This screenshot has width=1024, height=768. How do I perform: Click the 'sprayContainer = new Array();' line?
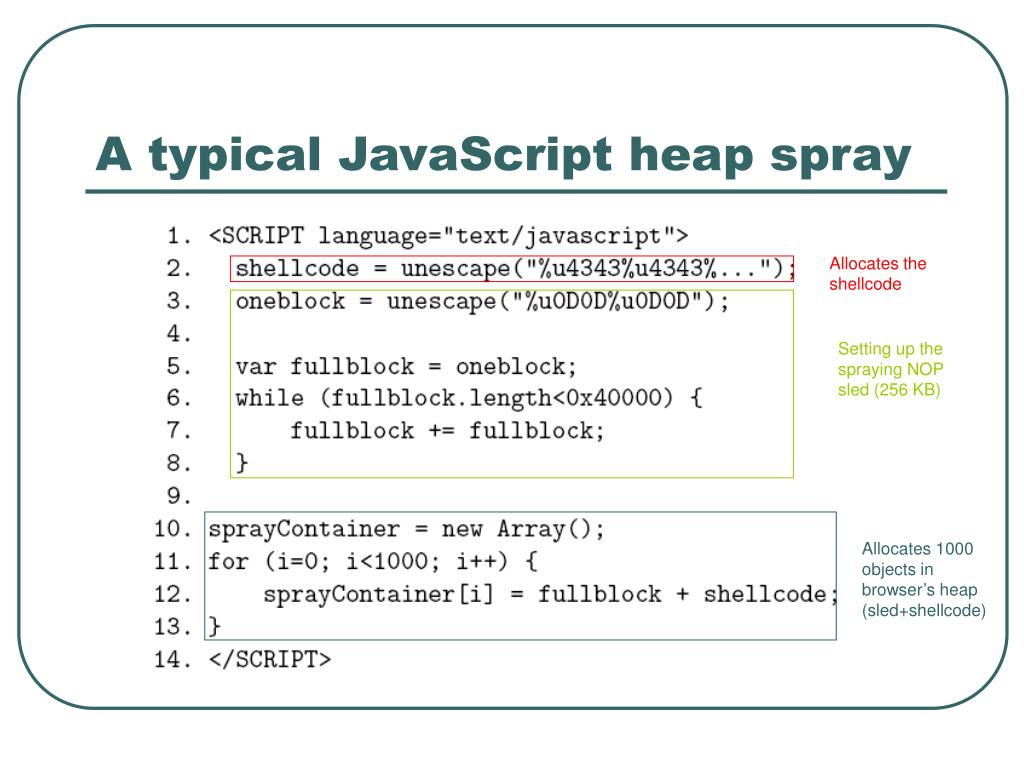[406, 529]
